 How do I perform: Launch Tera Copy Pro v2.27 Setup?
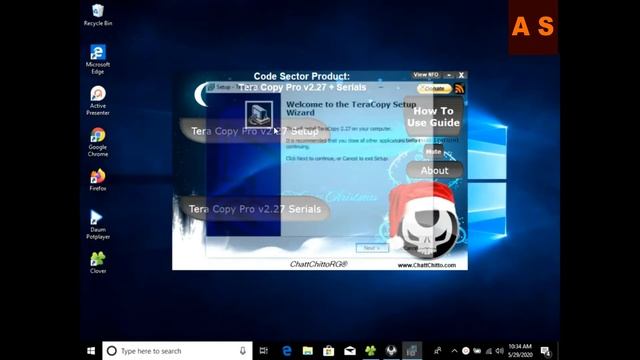click(x=255, y=131)
